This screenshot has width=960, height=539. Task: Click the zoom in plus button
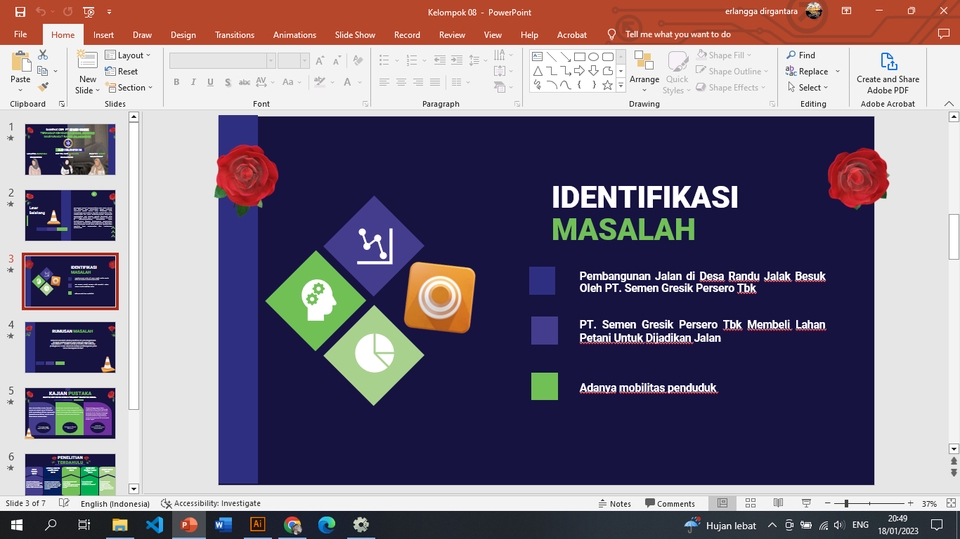910,503
